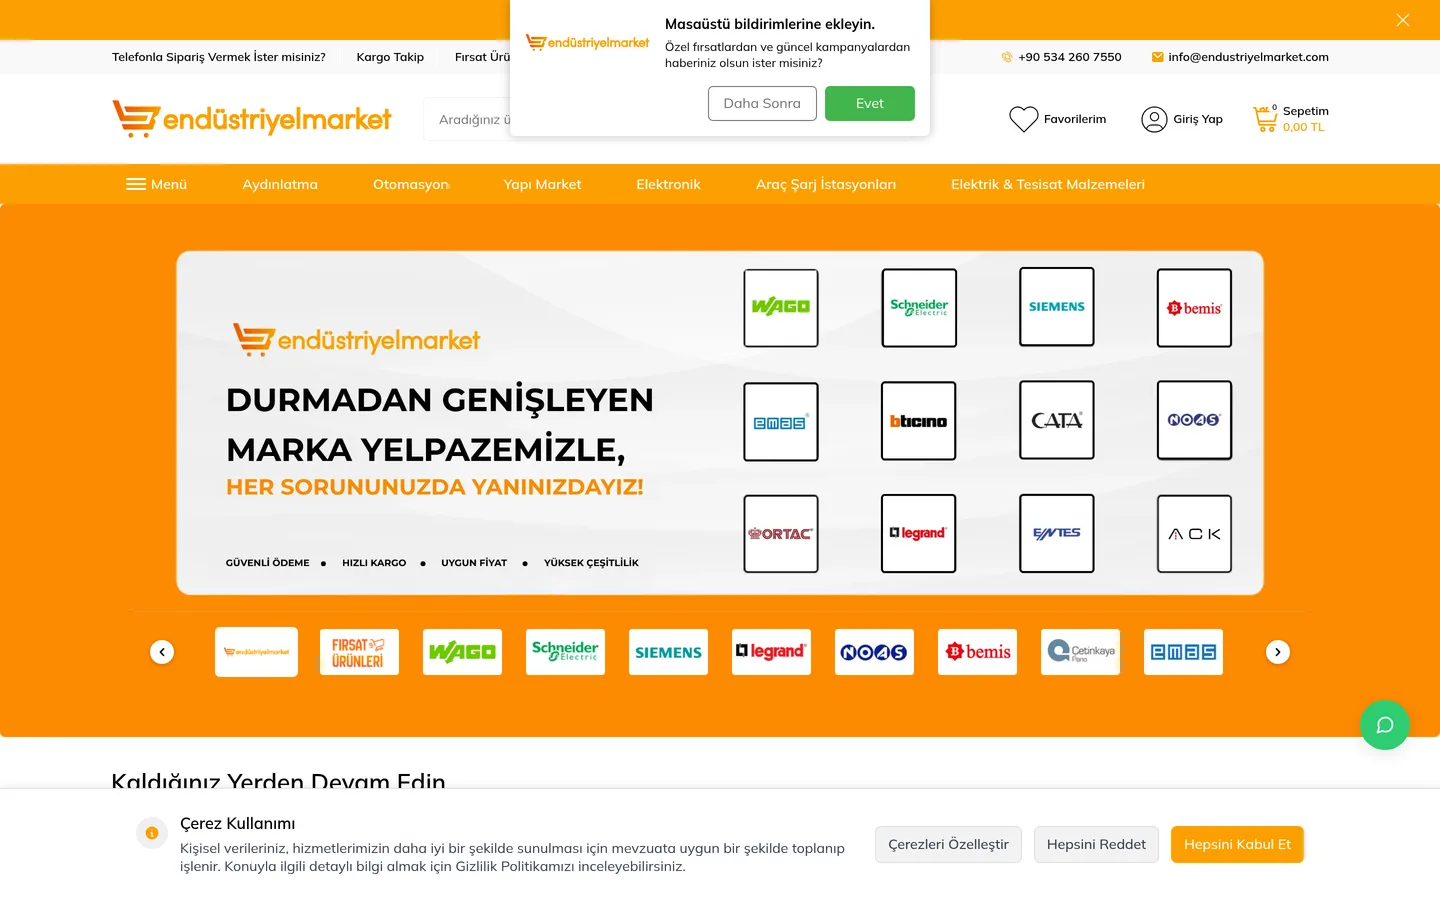The height and width of the screenshot is (900, 1440).
Task: Select the ORTAC tile in banner
Action: point(781,534)
